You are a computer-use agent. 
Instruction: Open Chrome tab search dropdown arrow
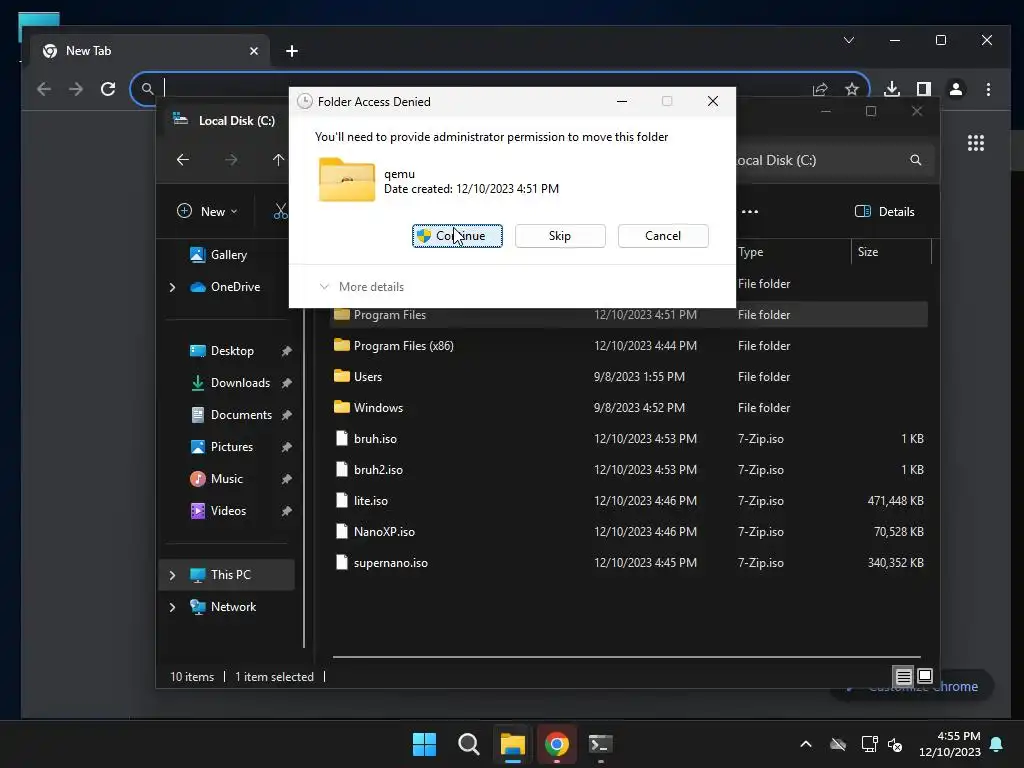(x=849, y=40)
